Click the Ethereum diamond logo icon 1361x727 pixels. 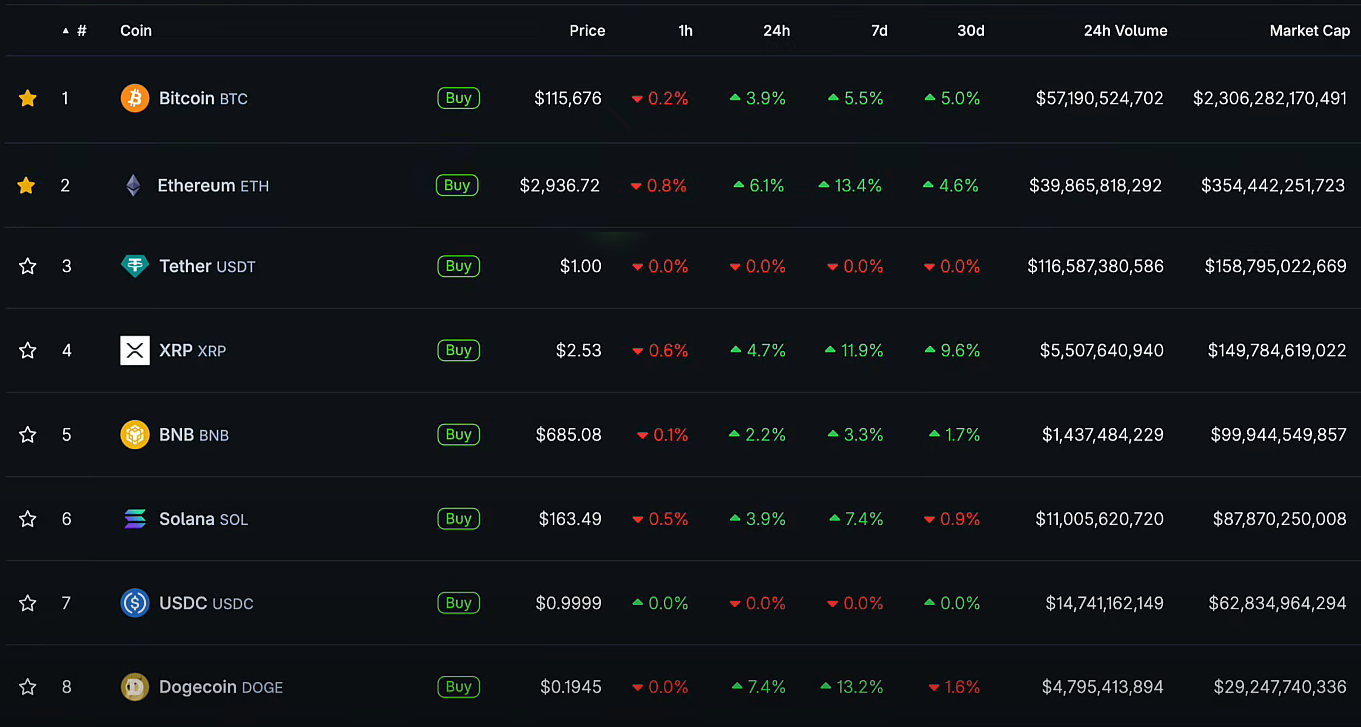tap(133, 185)
